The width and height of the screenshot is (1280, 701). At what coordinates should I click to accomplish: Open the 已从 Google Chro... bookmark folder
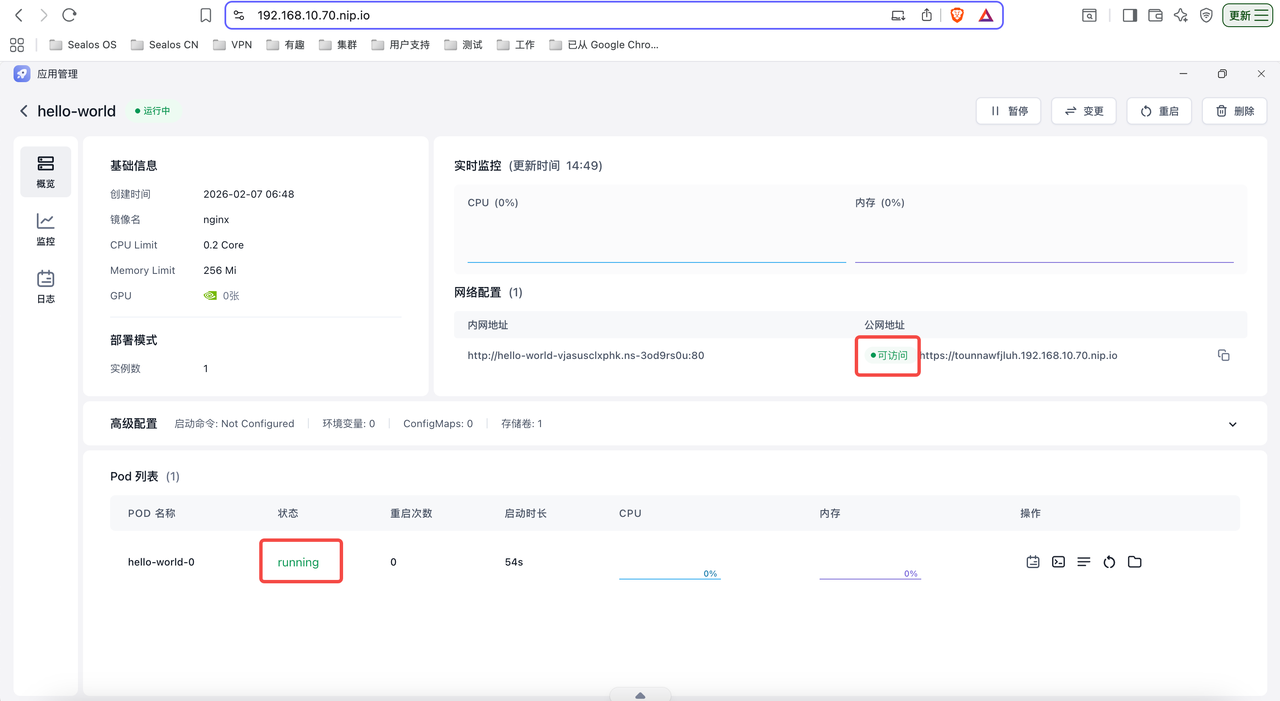604,45
